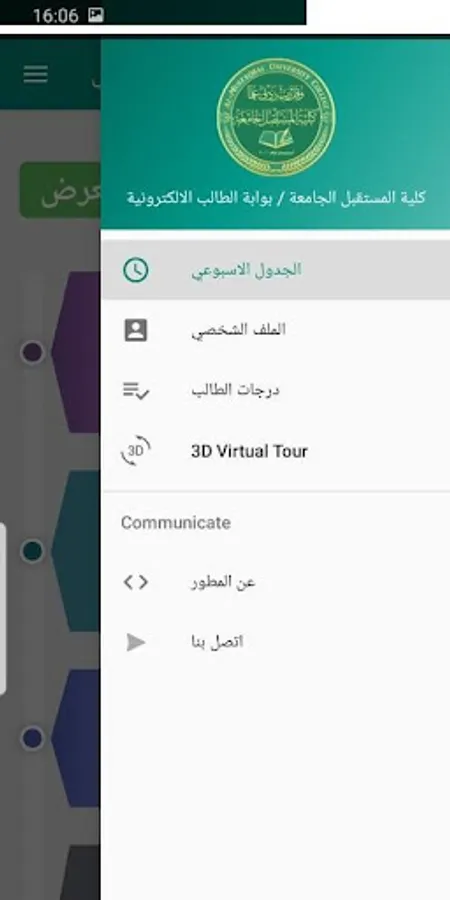Open 3D Virtual Tour entry
The width and height of the screenshot is (450, 900).
coord(276,451)
